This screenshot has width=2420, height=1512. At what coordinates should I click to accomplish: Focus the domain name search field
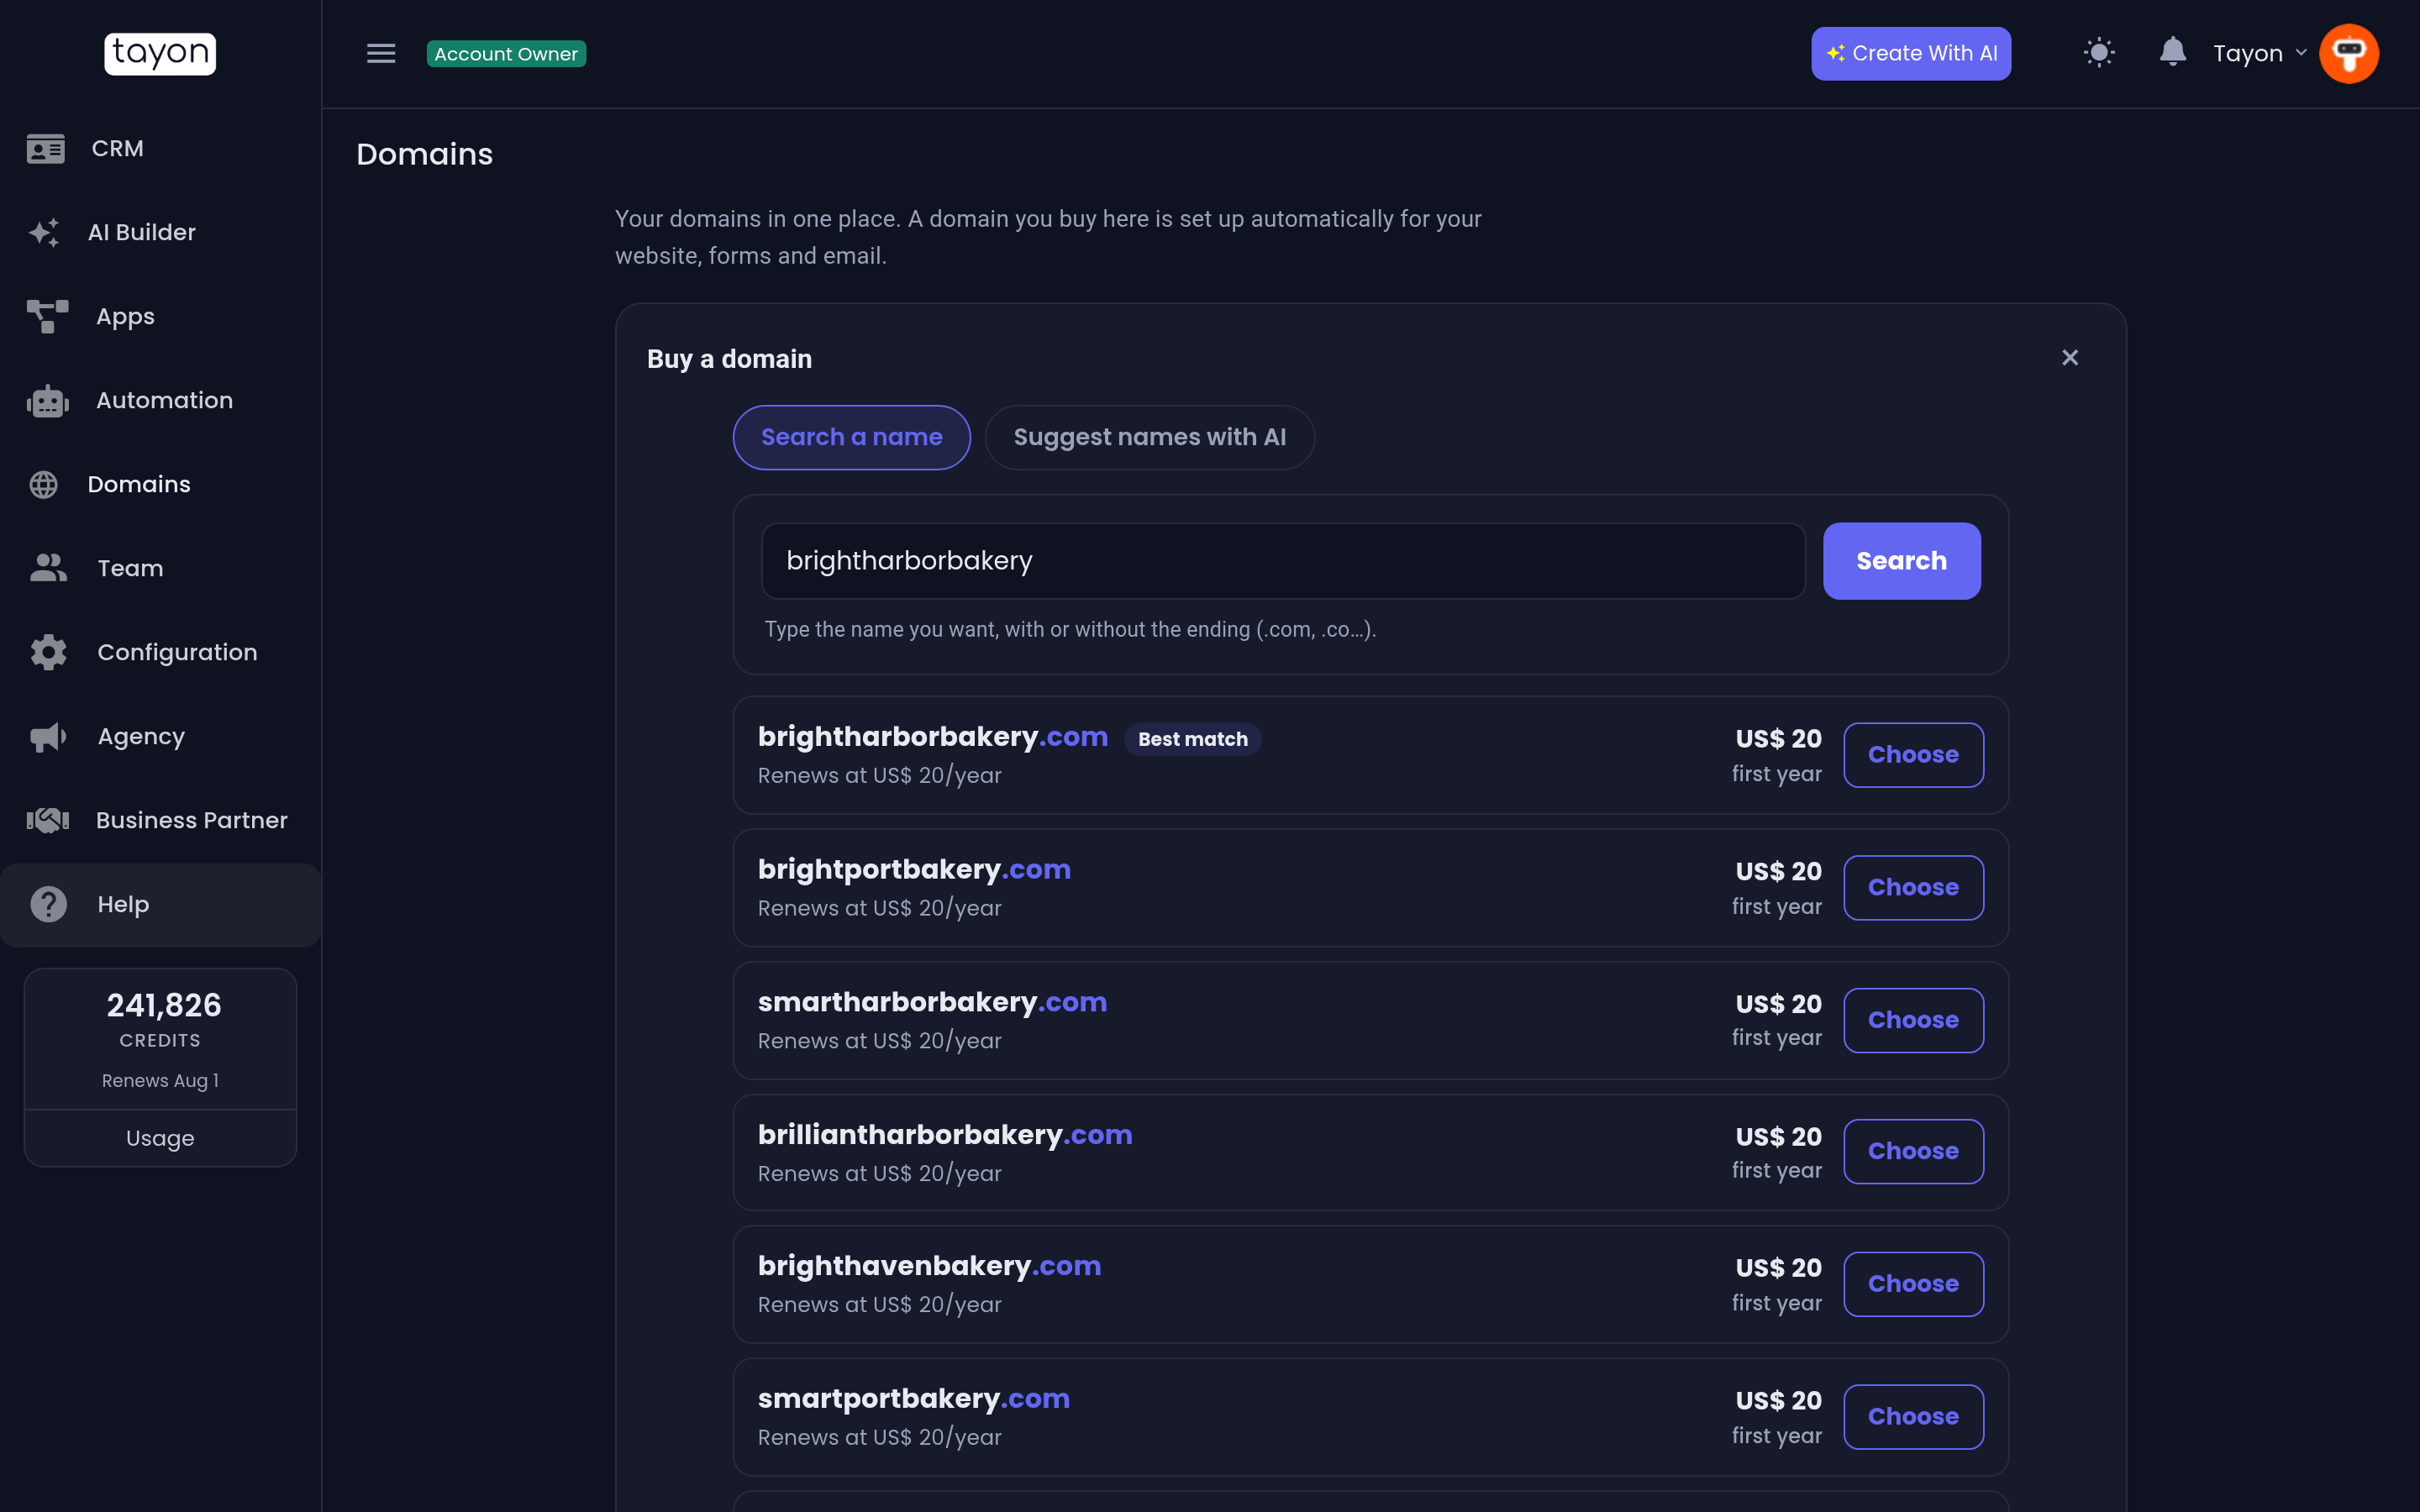tap(1283, 561)
